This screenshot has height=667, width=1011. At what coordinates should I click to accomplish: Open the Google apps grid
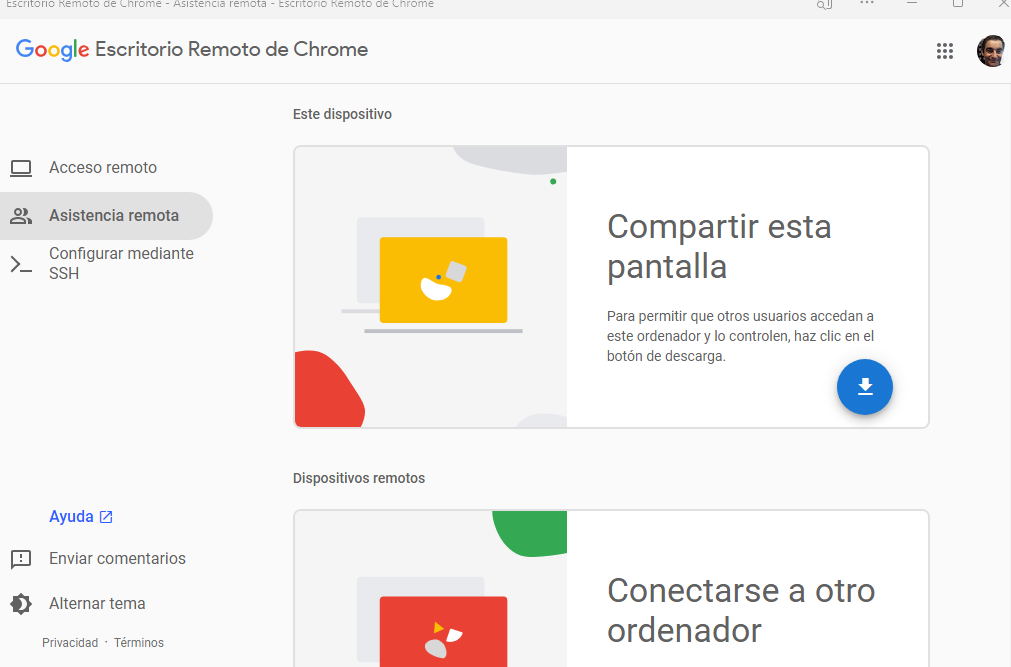pyautogui.click(x=944, y=51)
